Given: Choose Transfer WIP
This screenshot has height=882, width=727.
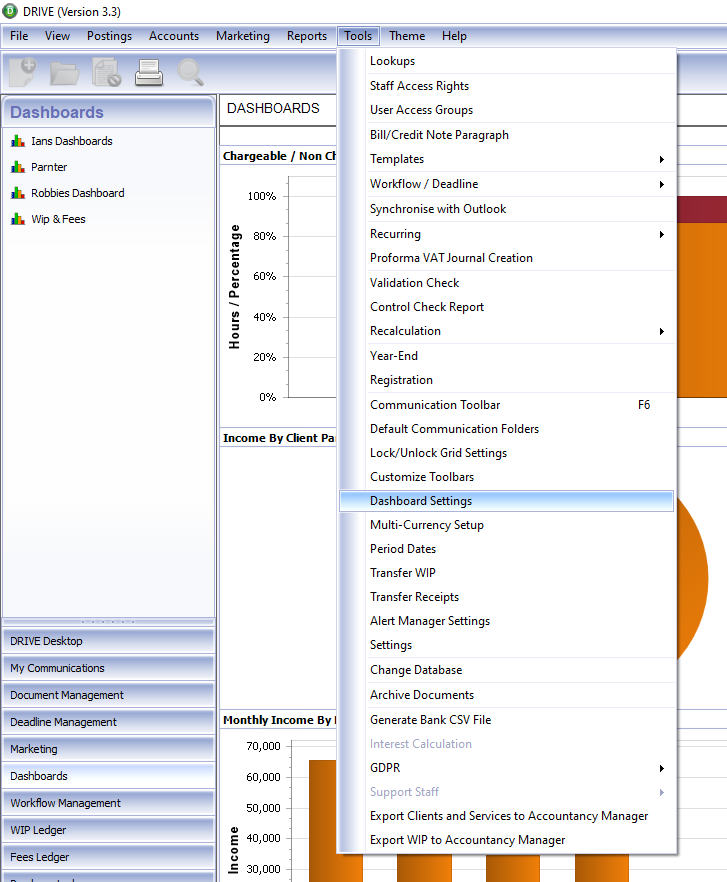Looking at the screenshot, I should [x=506, y=573].
